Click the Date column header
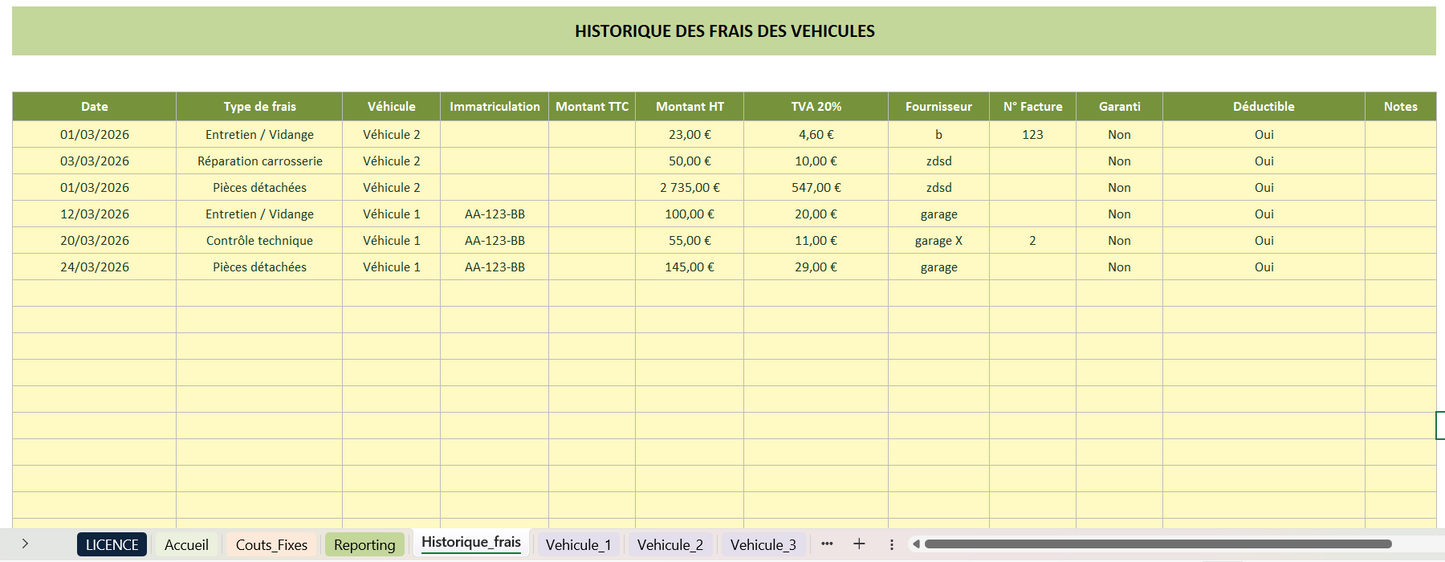The width and height of the screenshot is (1445, 562). click(95, 106)
